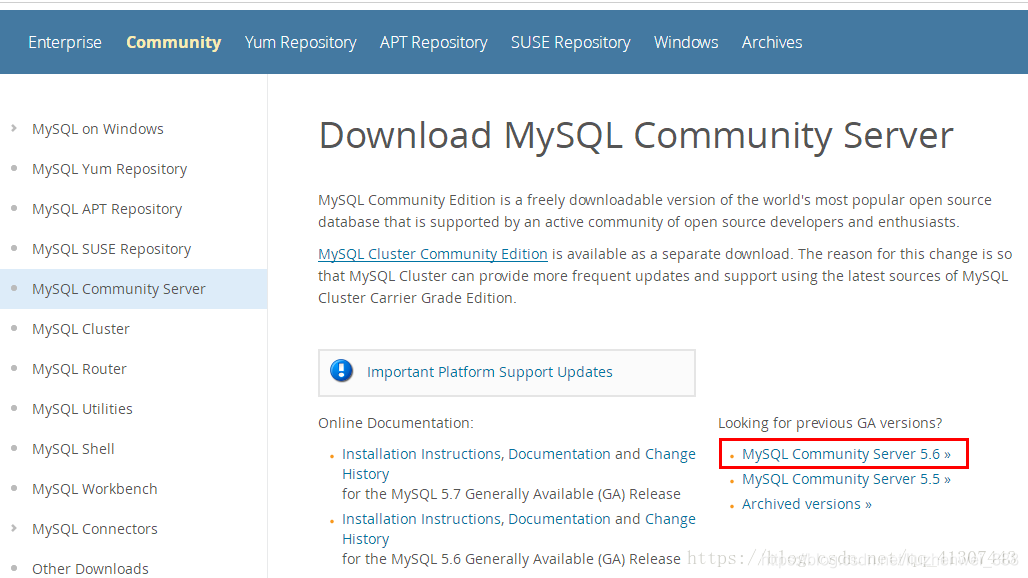1028x578 pixels.
Task: Open the Archives tab
Action: pos(771,42)
